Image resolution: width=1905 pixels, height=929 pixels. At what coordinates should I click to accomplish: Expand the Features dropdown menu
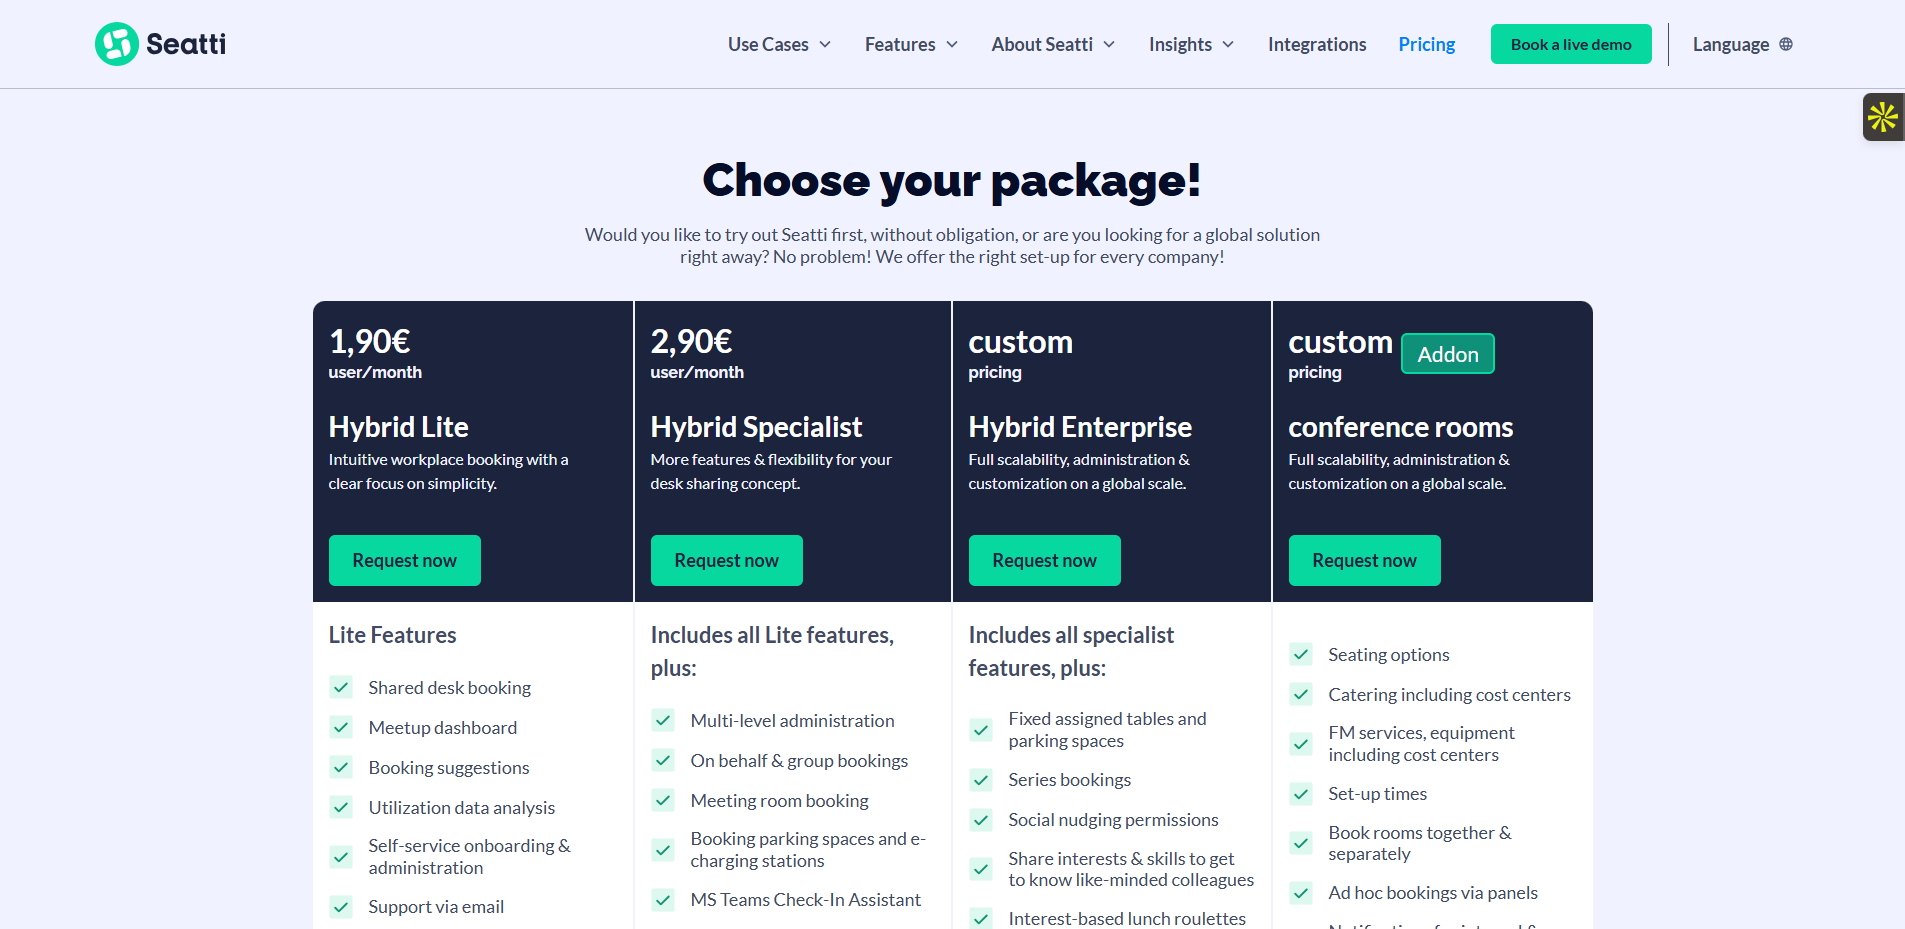tap(911, 44)
